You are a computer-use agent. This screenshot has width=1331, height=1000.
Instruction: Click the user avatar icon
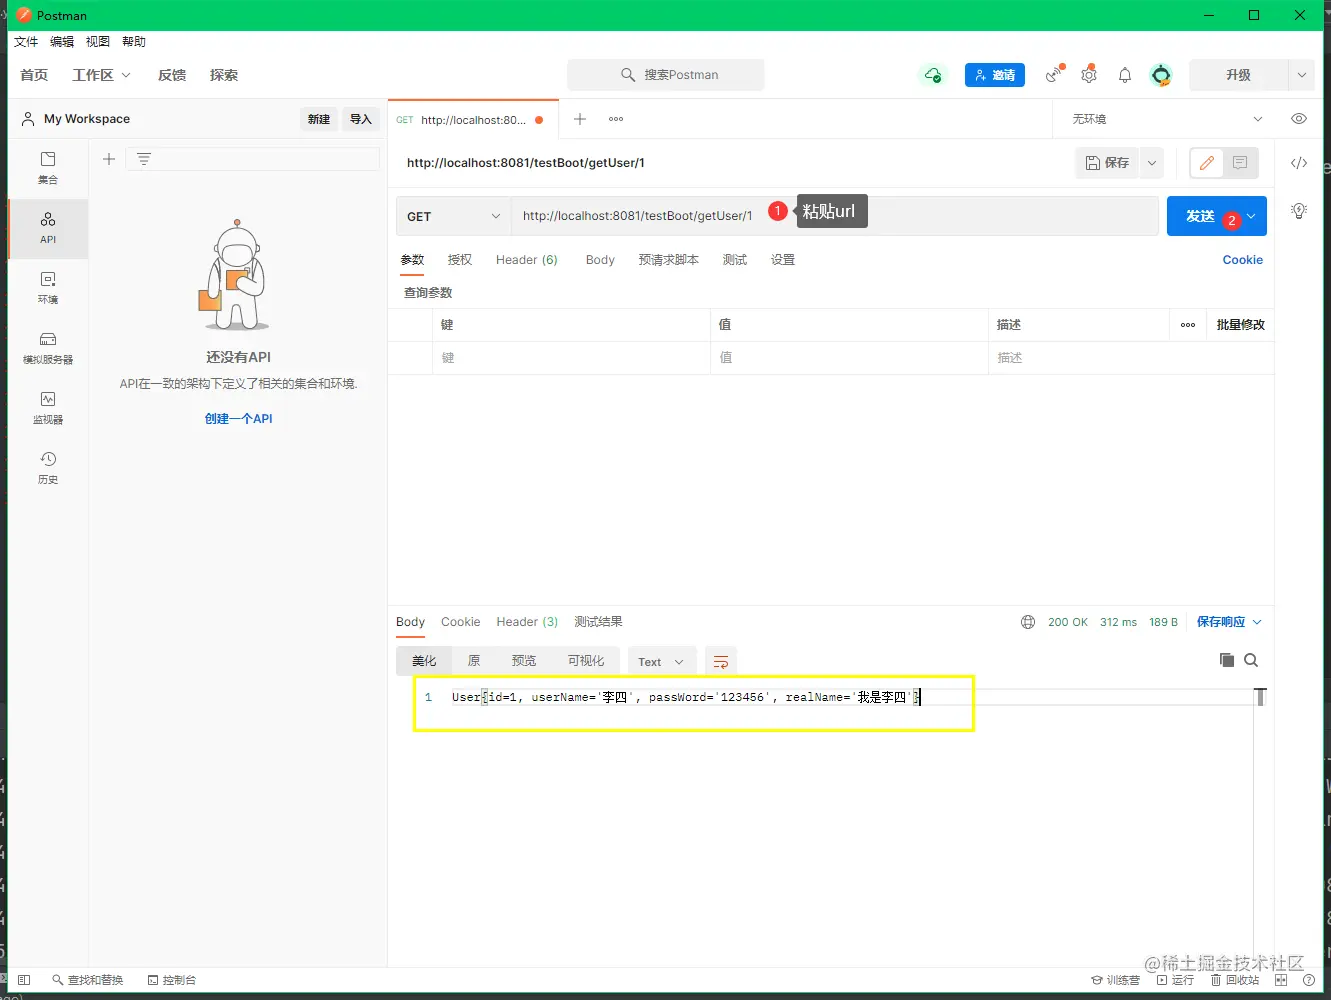point(1161,75)
